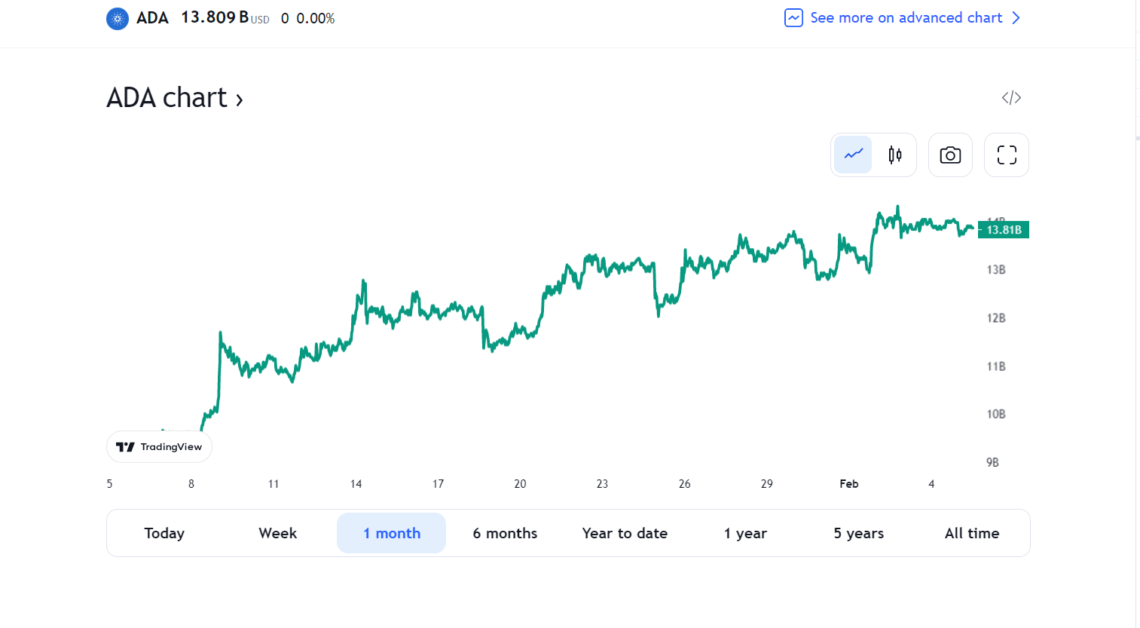
Task: Take a chart snapshot with camera icon
Action: 950,155
